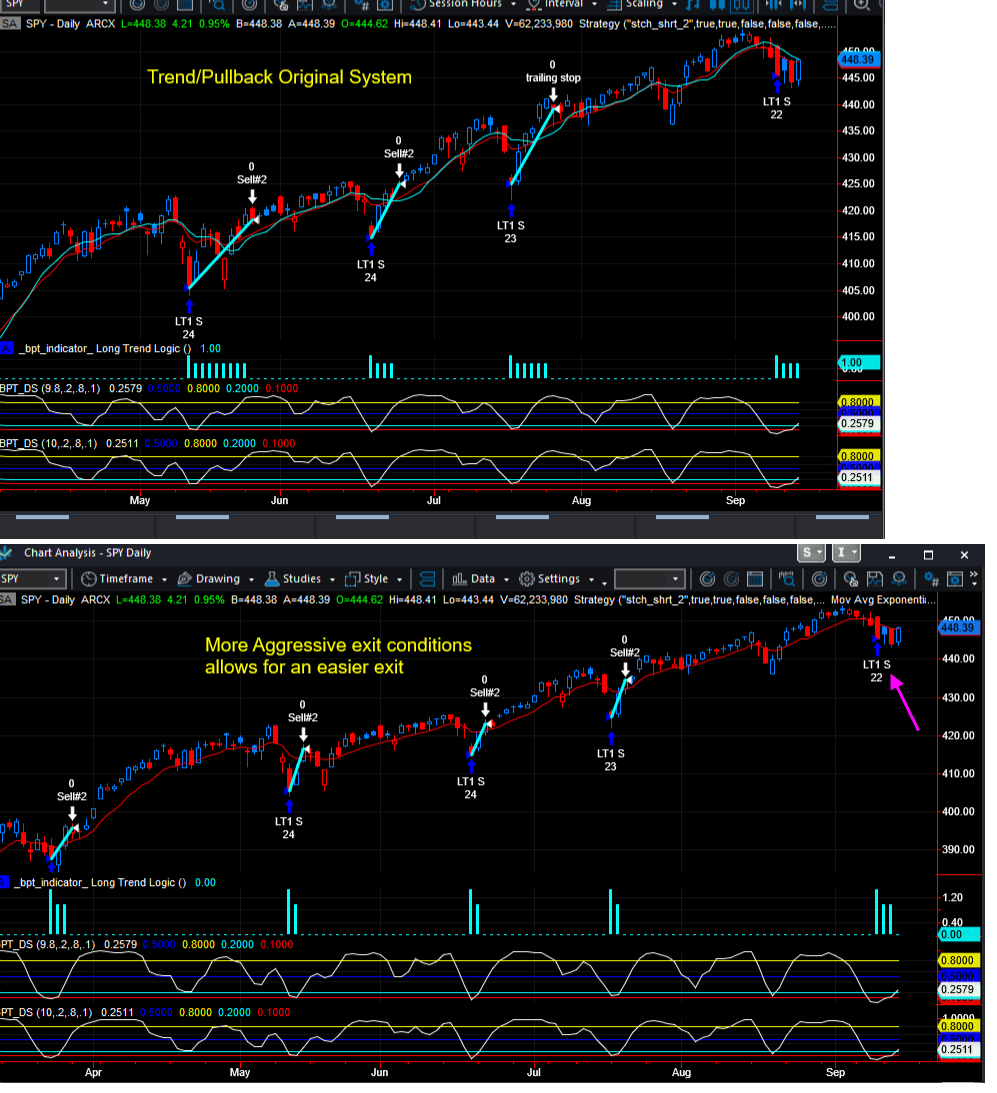Click the window-with-gear icon in lower toolbar
The width and height of the screenshot is (997, 1093).
click(954, 579)
